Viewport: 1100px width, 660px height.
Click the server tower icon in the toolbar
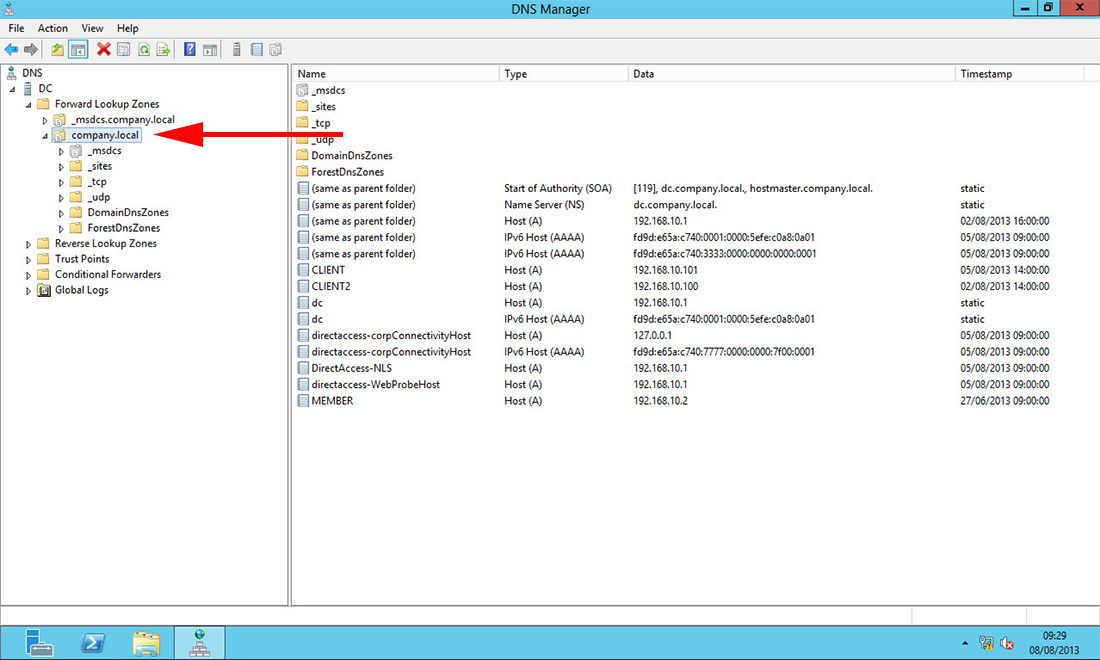pos(236,50)
